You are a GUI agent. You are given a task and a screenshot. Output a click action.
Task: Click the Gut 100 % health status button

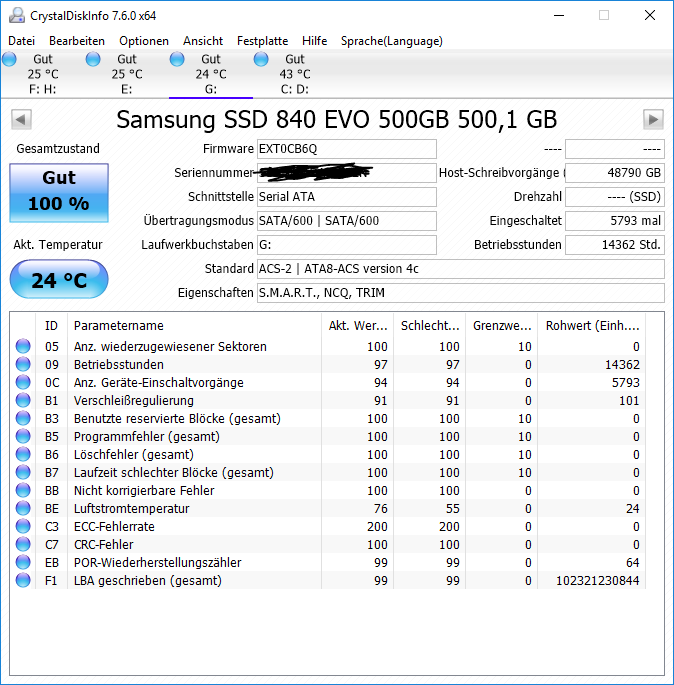click(59, 193)
